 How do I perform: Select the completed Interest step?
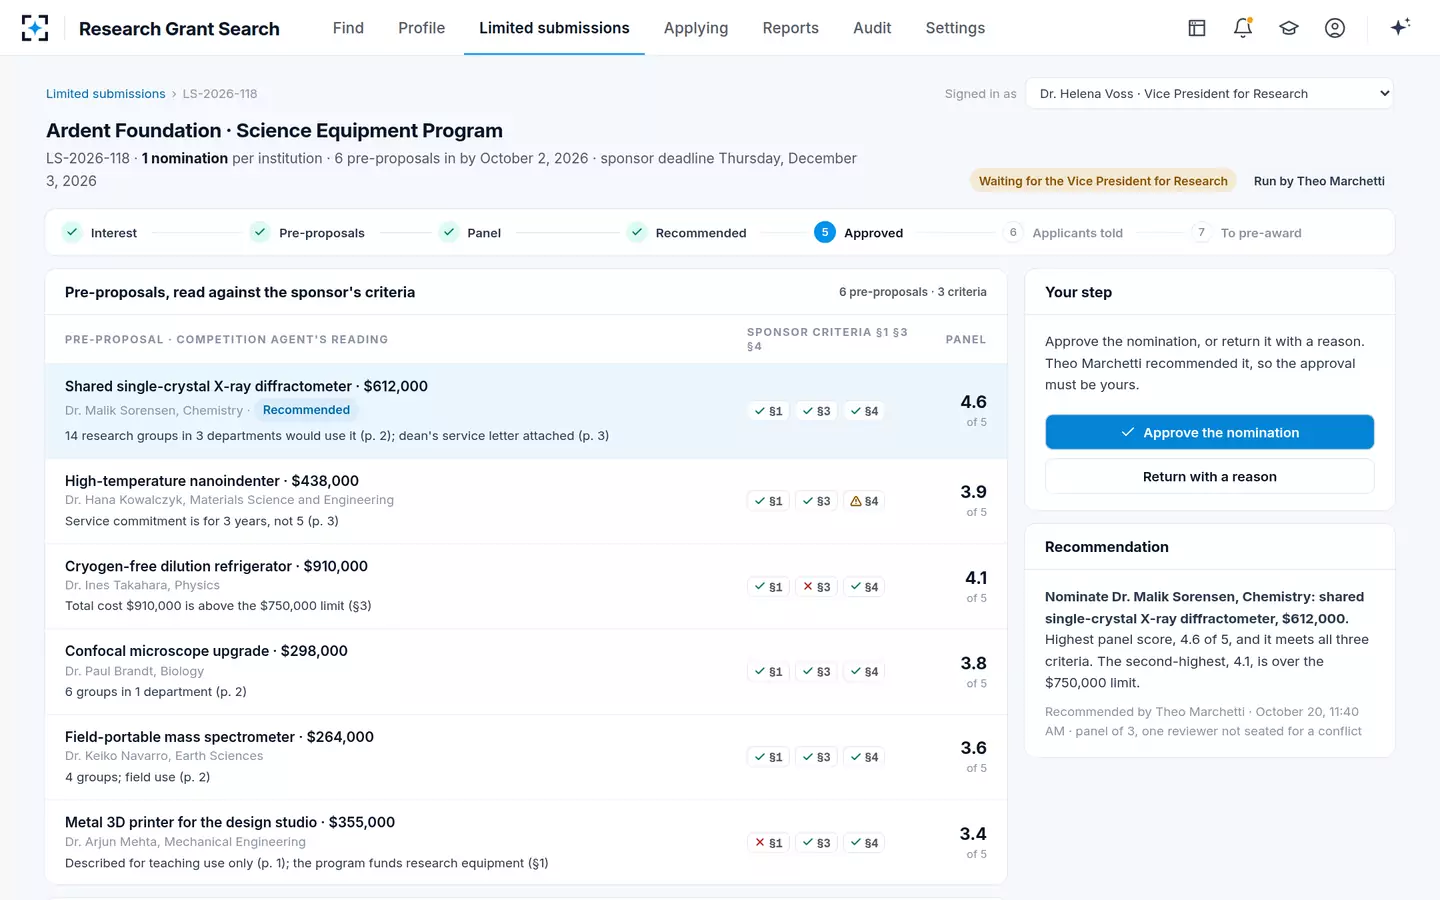(100, 233)
